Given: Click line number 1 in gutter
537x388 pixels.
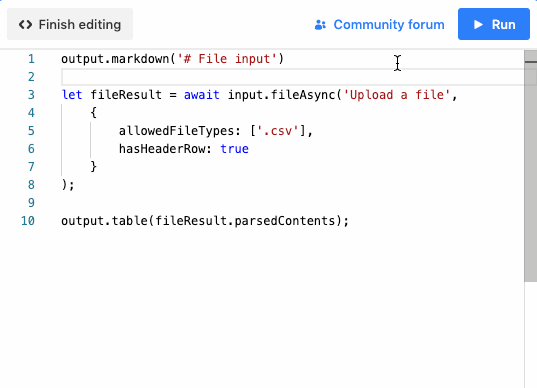Looking at the screenshot, I should click(x=31, y=59).
